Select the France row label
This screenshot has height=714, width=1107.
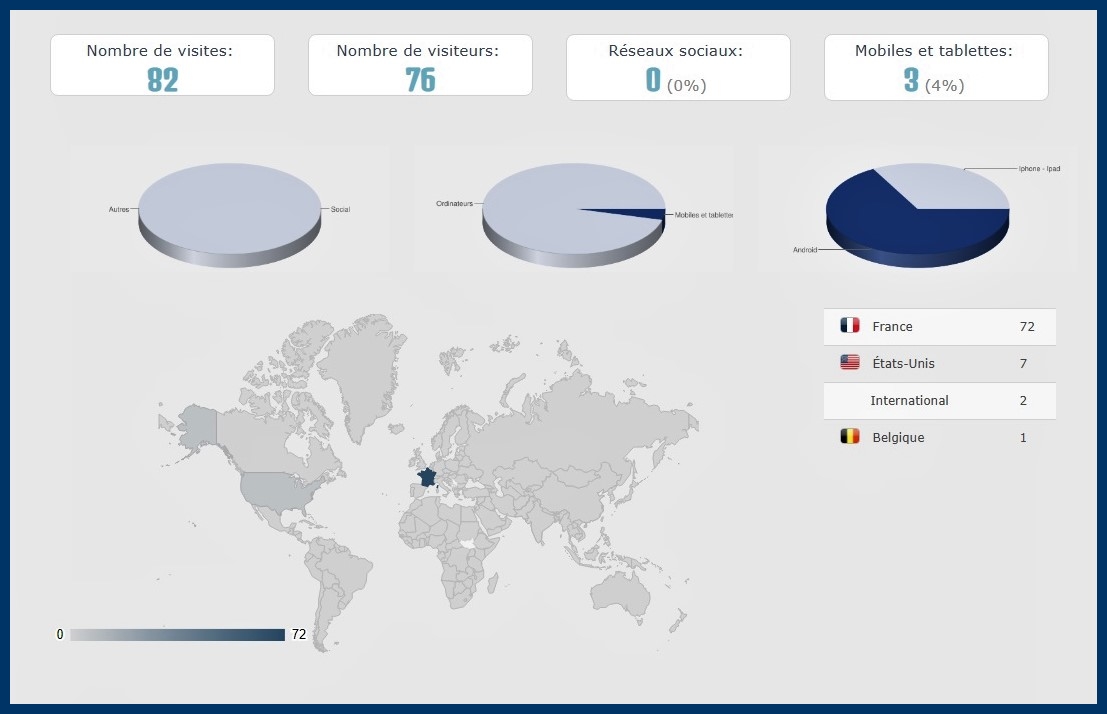coord(892,326)
